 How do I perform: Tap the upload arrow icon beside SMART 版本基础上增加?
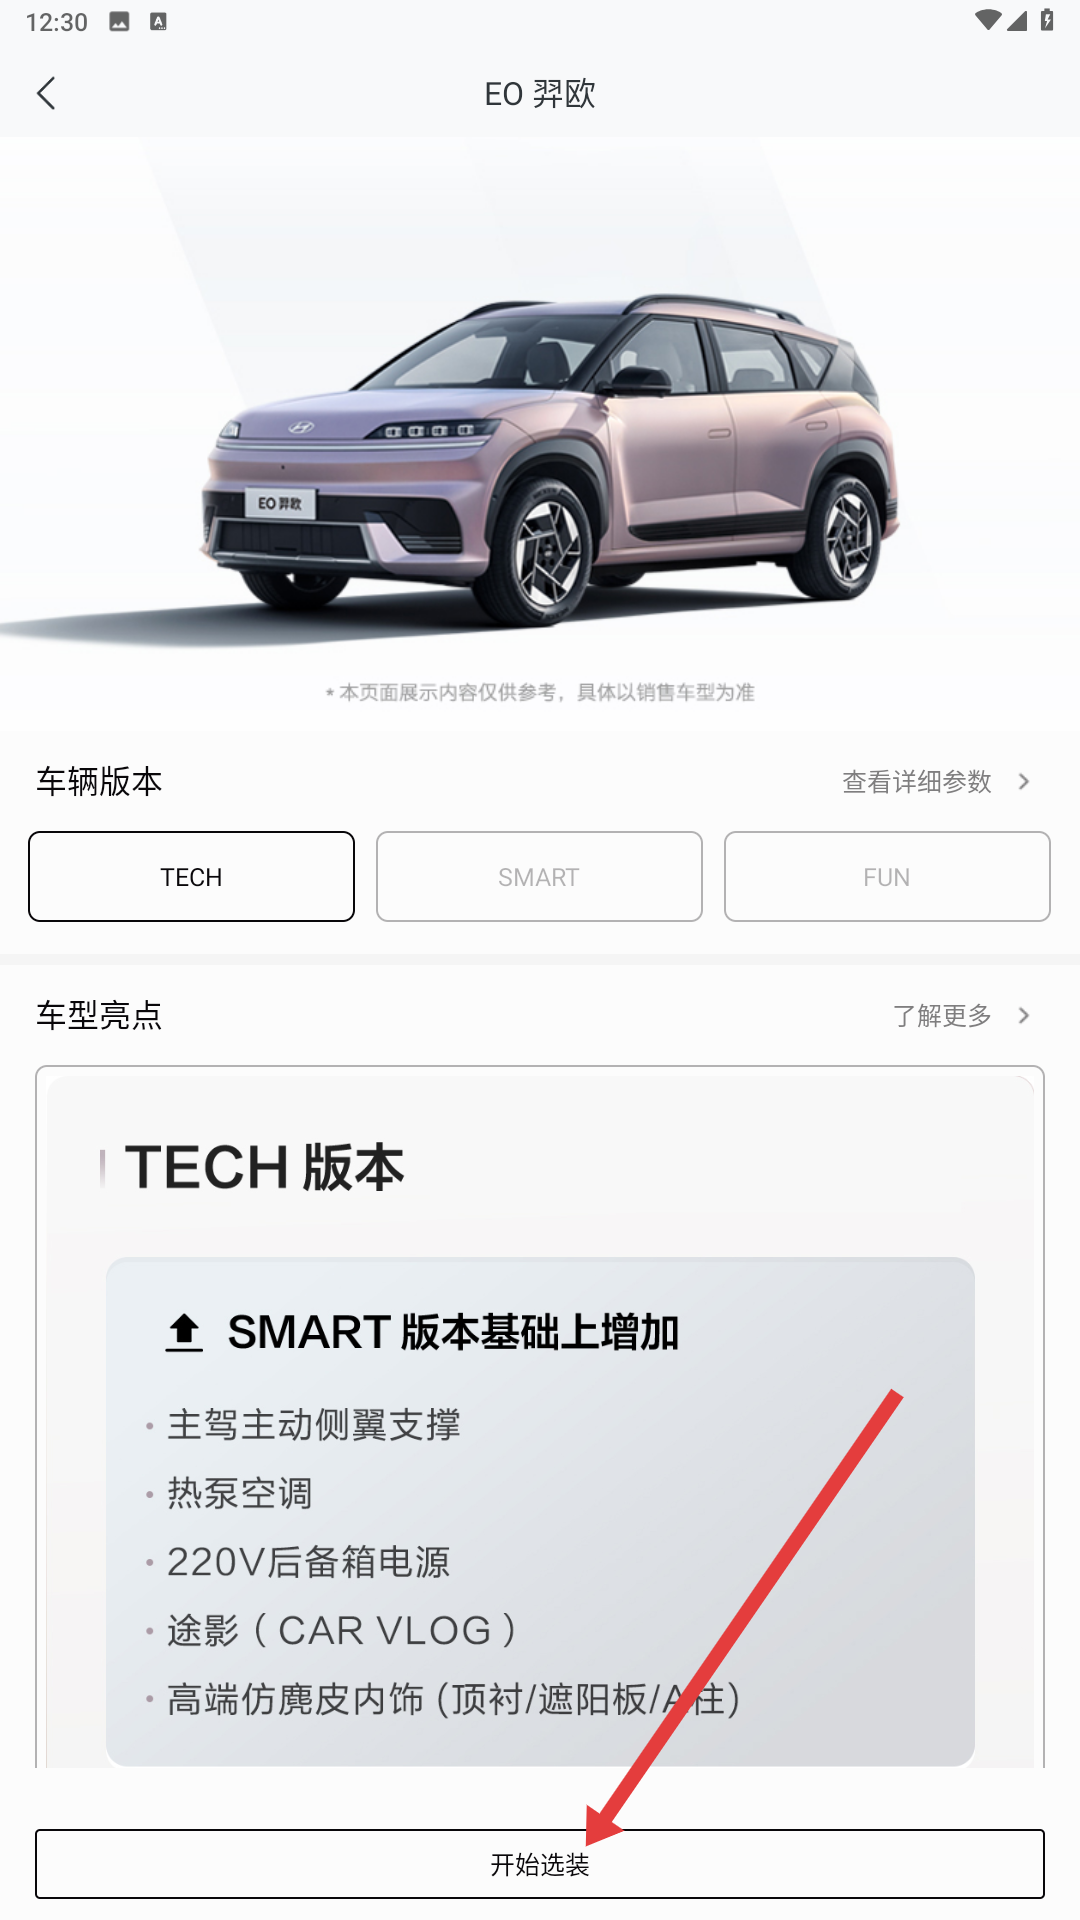click(184, 1333)
